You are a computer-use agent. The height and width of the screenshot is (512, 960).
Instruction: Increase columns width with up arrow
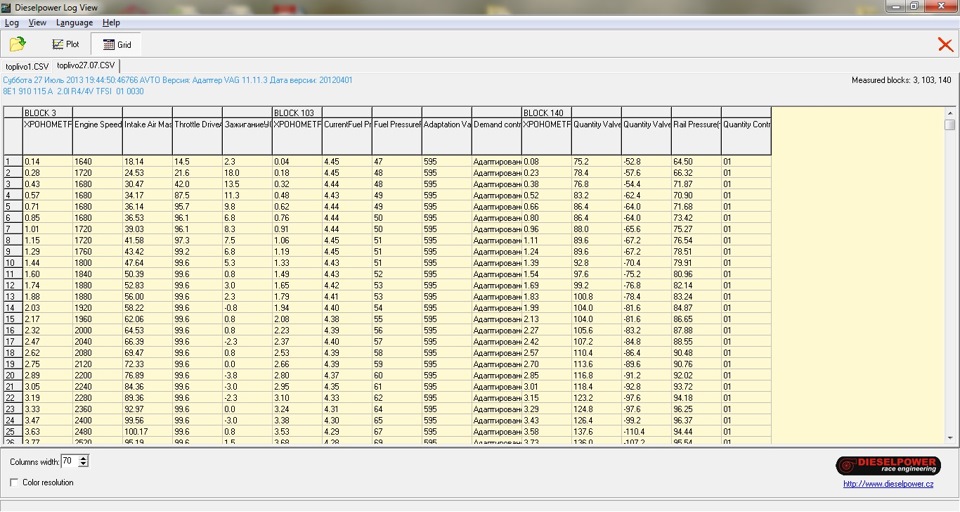[84, 458]
